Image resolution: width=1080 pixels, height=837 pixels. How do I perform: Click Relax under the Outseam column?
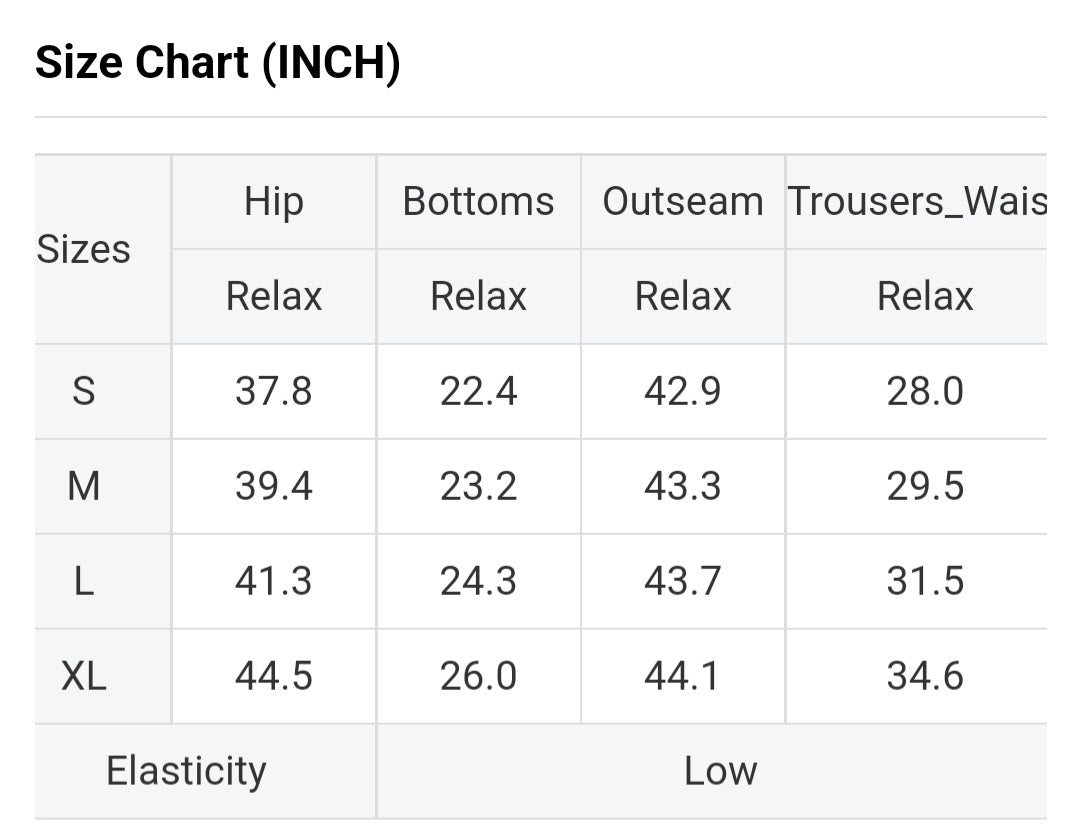[x=683, y=296]
